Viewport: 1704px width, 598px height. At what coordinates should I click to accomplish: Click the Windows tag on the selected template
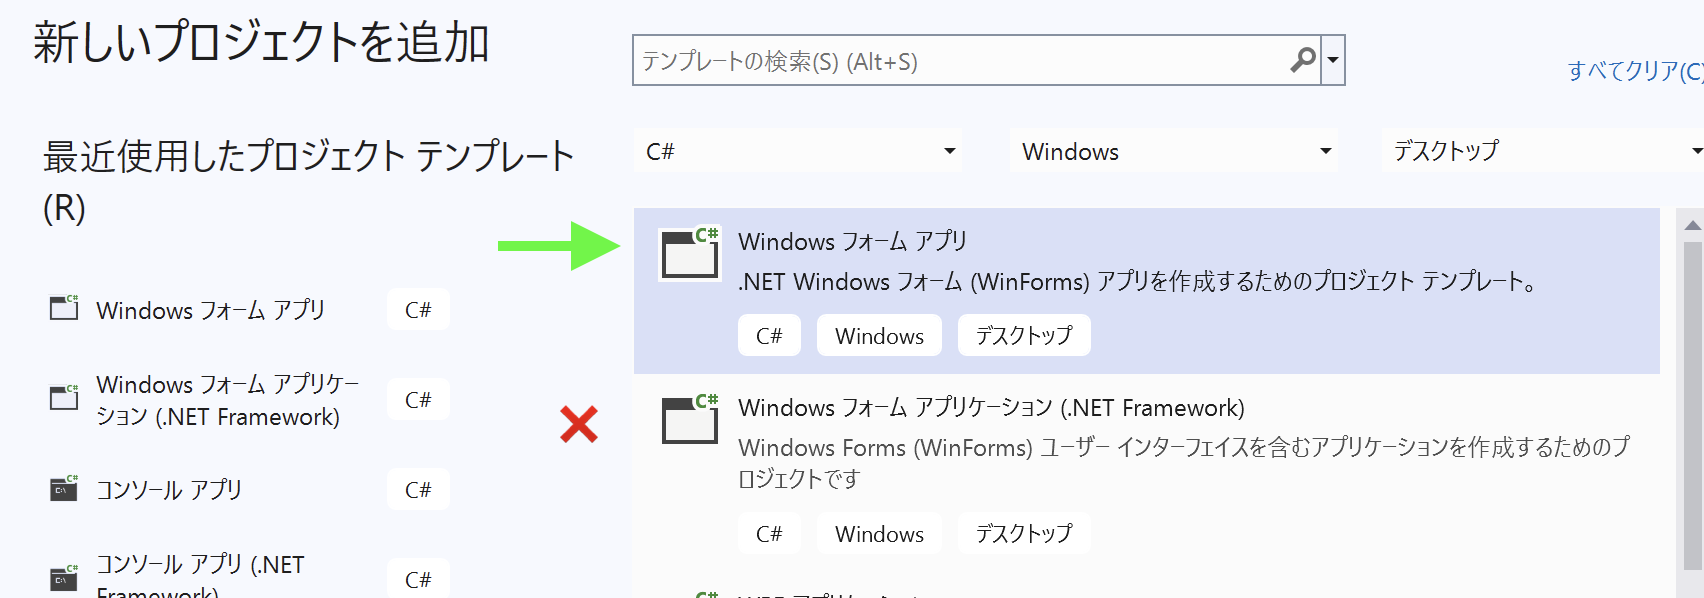click(879, 335)
